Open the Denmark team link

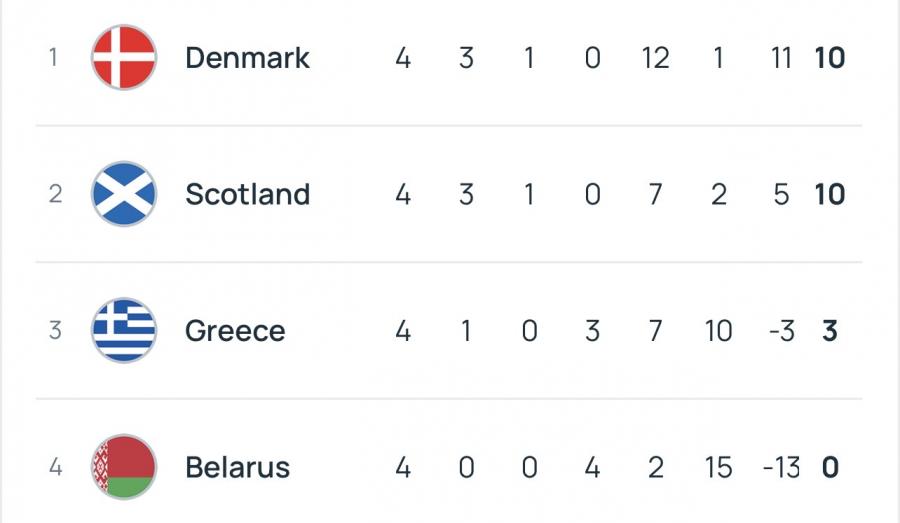point(247,58)
